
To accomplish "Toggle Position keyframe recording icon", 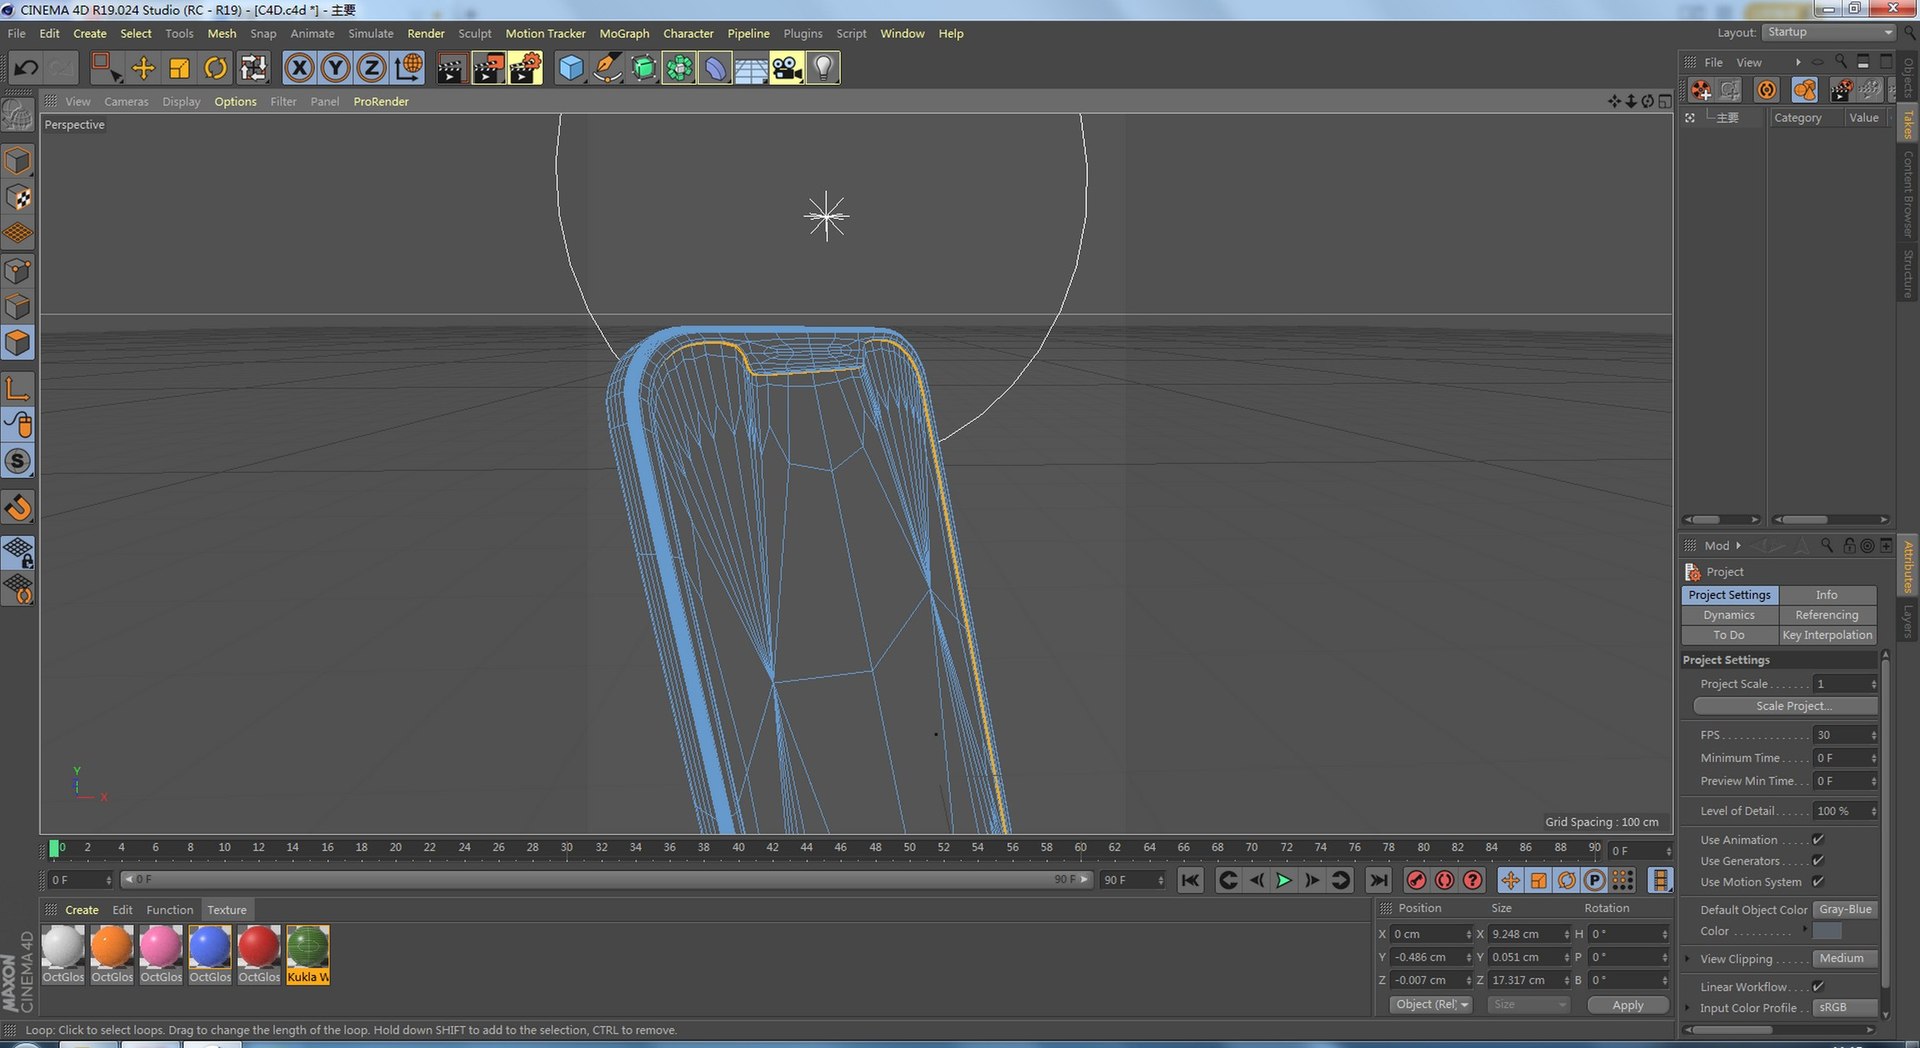I will [x=1510, y=880].
